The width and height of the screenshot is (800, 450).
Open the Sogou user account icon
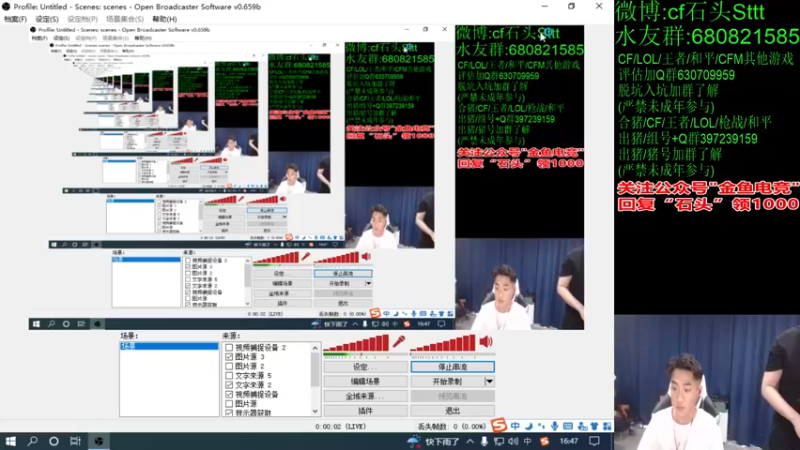click(x=582, y=426)
